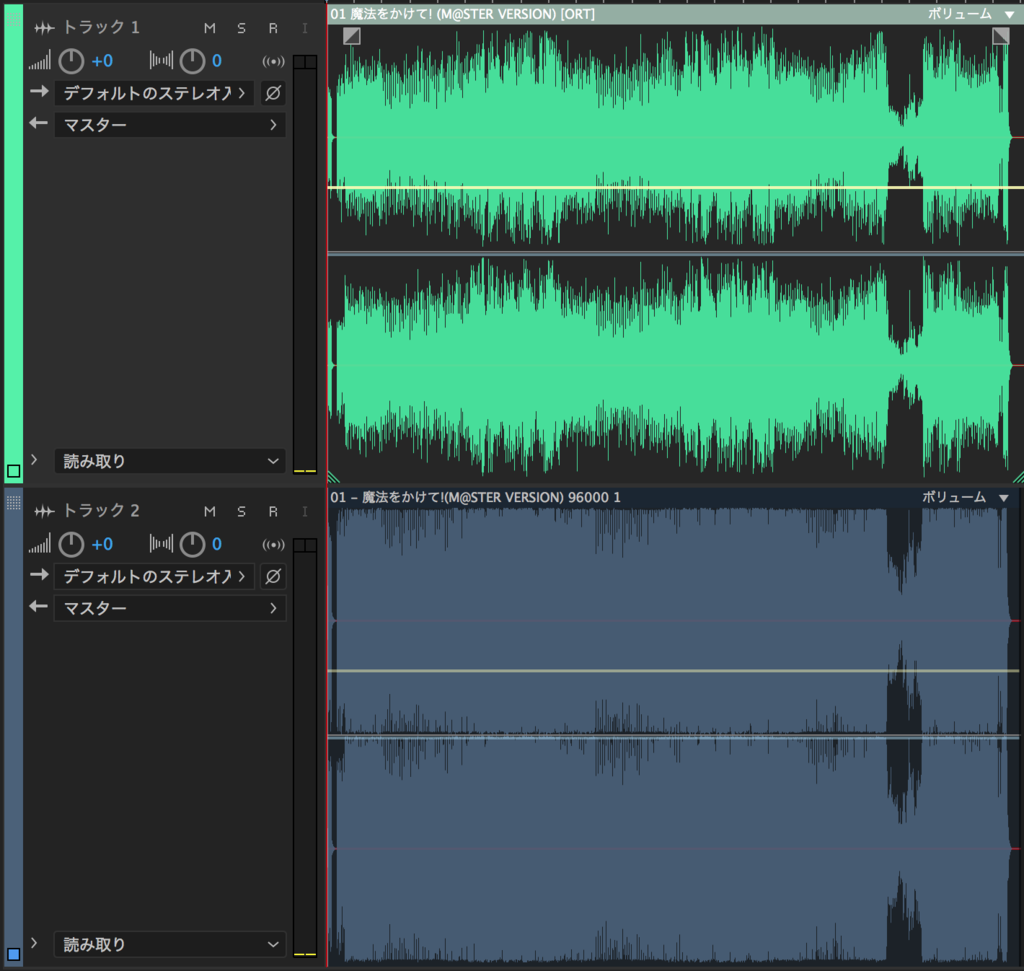
Task: Click Track 2 sum-to-mono icon
Action: [x=273, y=545]
